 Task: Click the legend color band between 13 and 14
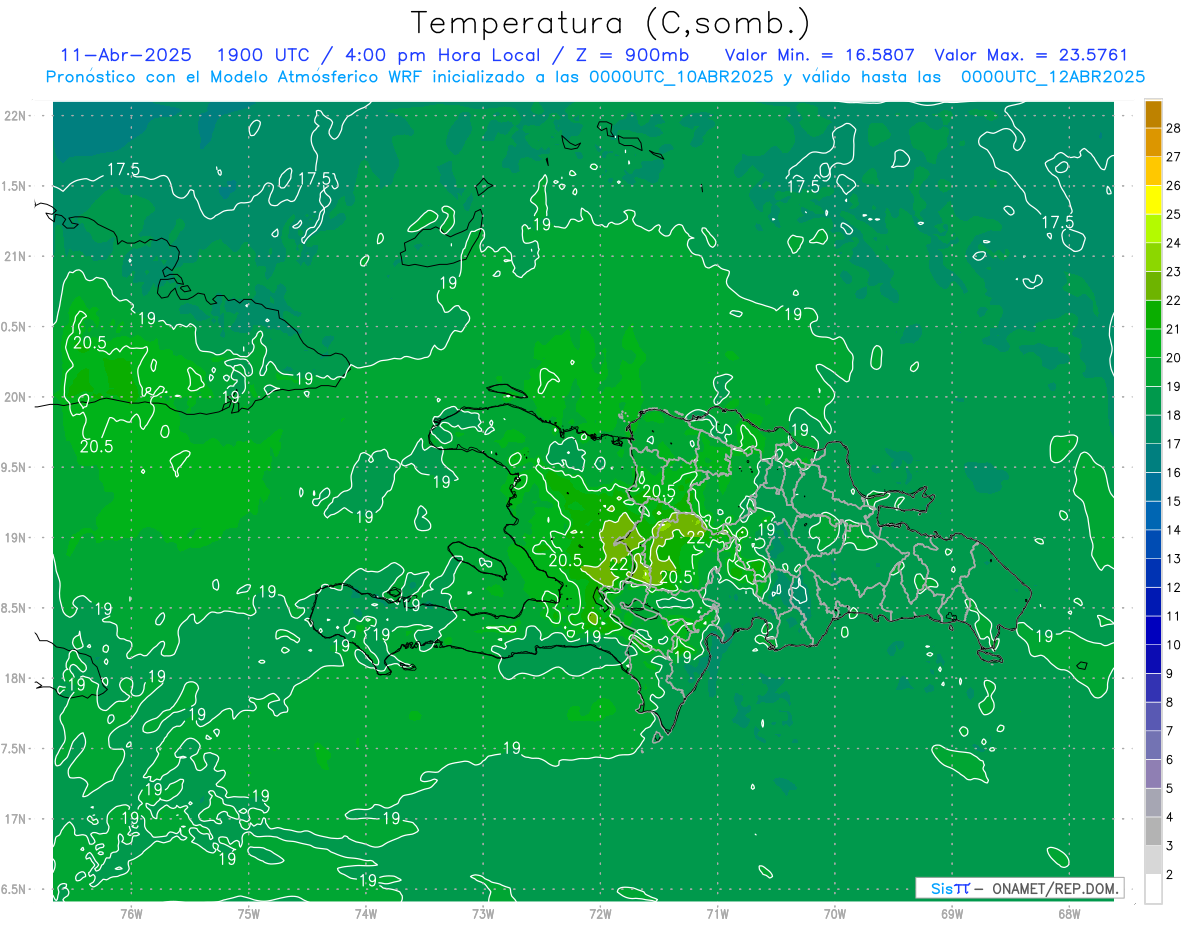[1153, 544]
